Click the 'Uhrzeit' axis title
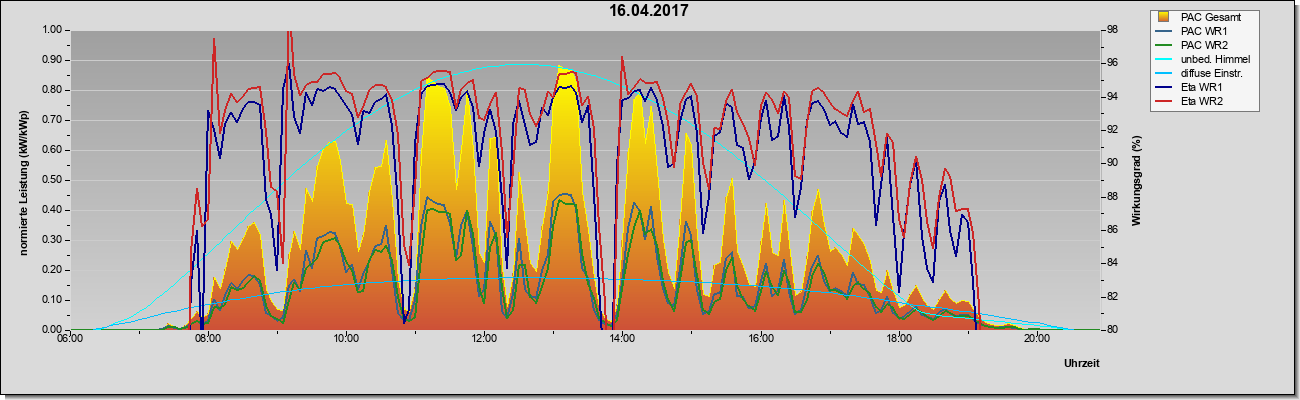 pos(1082,364)
